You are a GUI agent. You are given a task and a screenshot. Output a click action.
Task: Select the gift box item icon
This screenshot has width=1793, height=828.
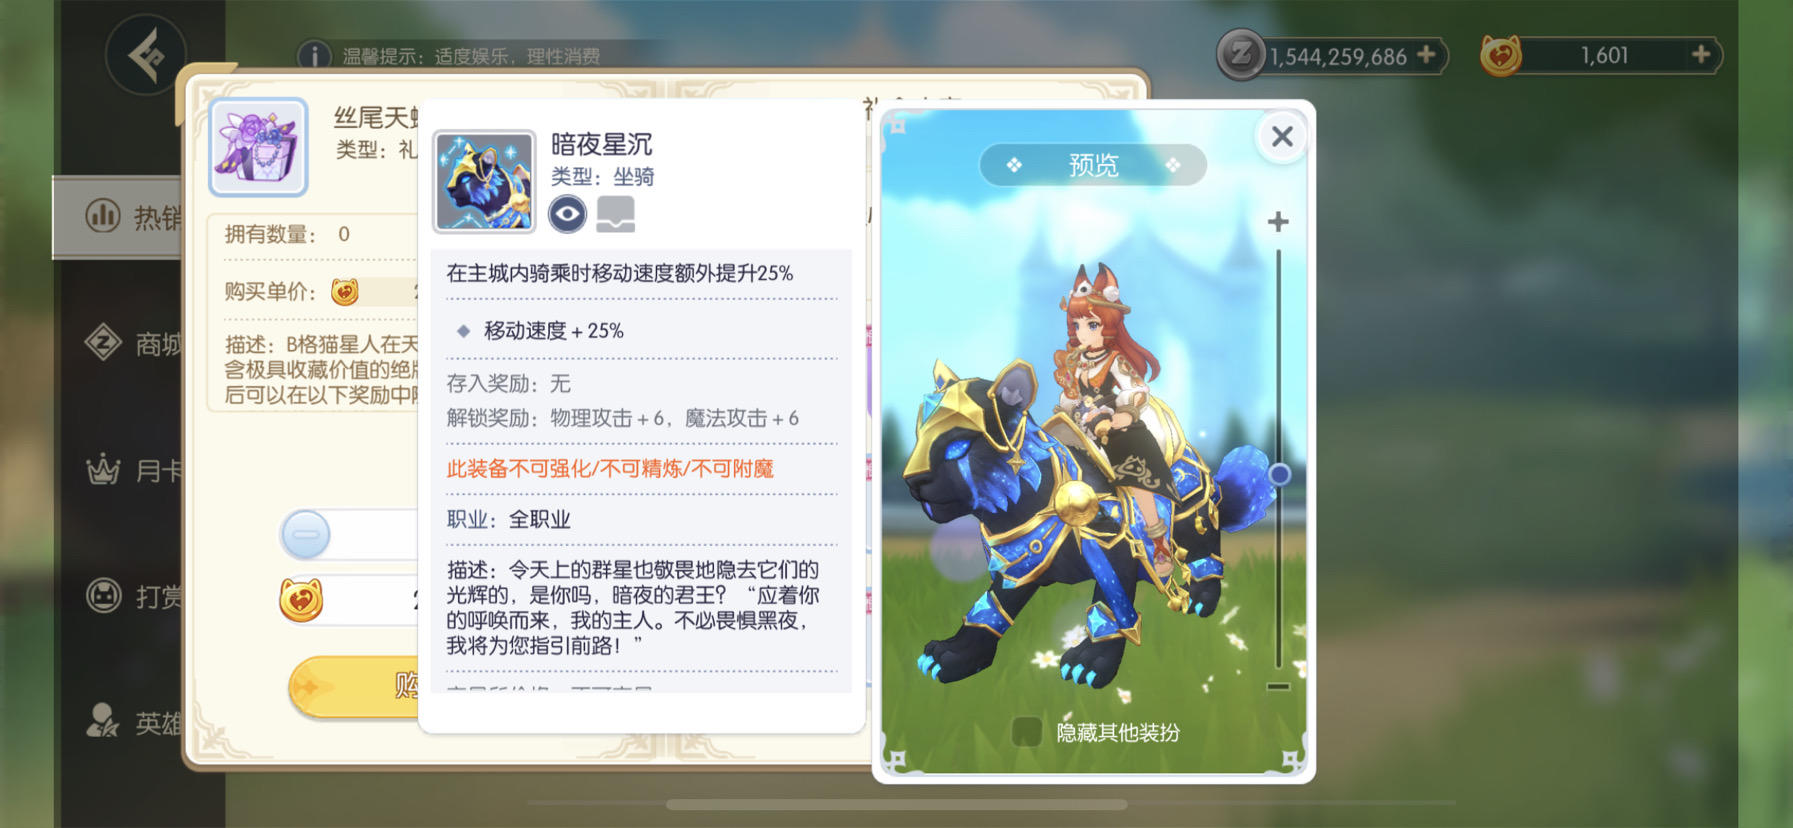(x=258, y=146)
